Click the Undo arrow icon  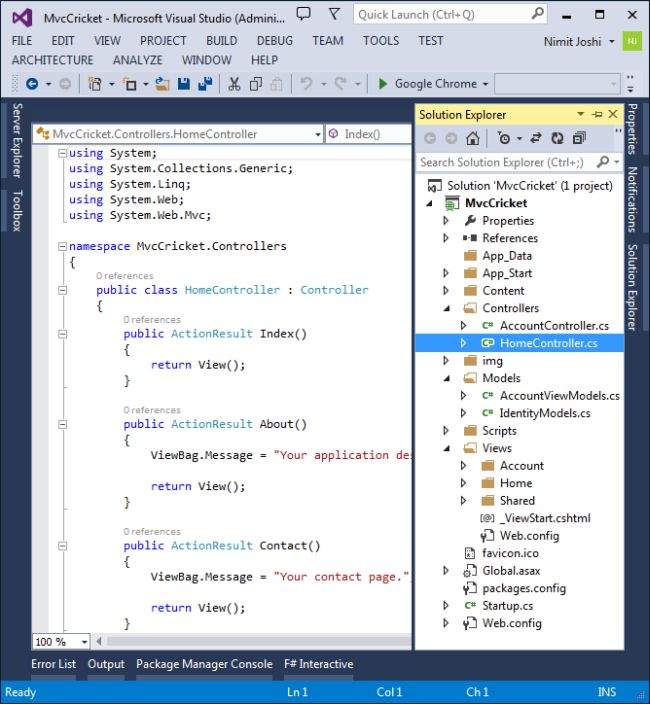coord(306,84)
